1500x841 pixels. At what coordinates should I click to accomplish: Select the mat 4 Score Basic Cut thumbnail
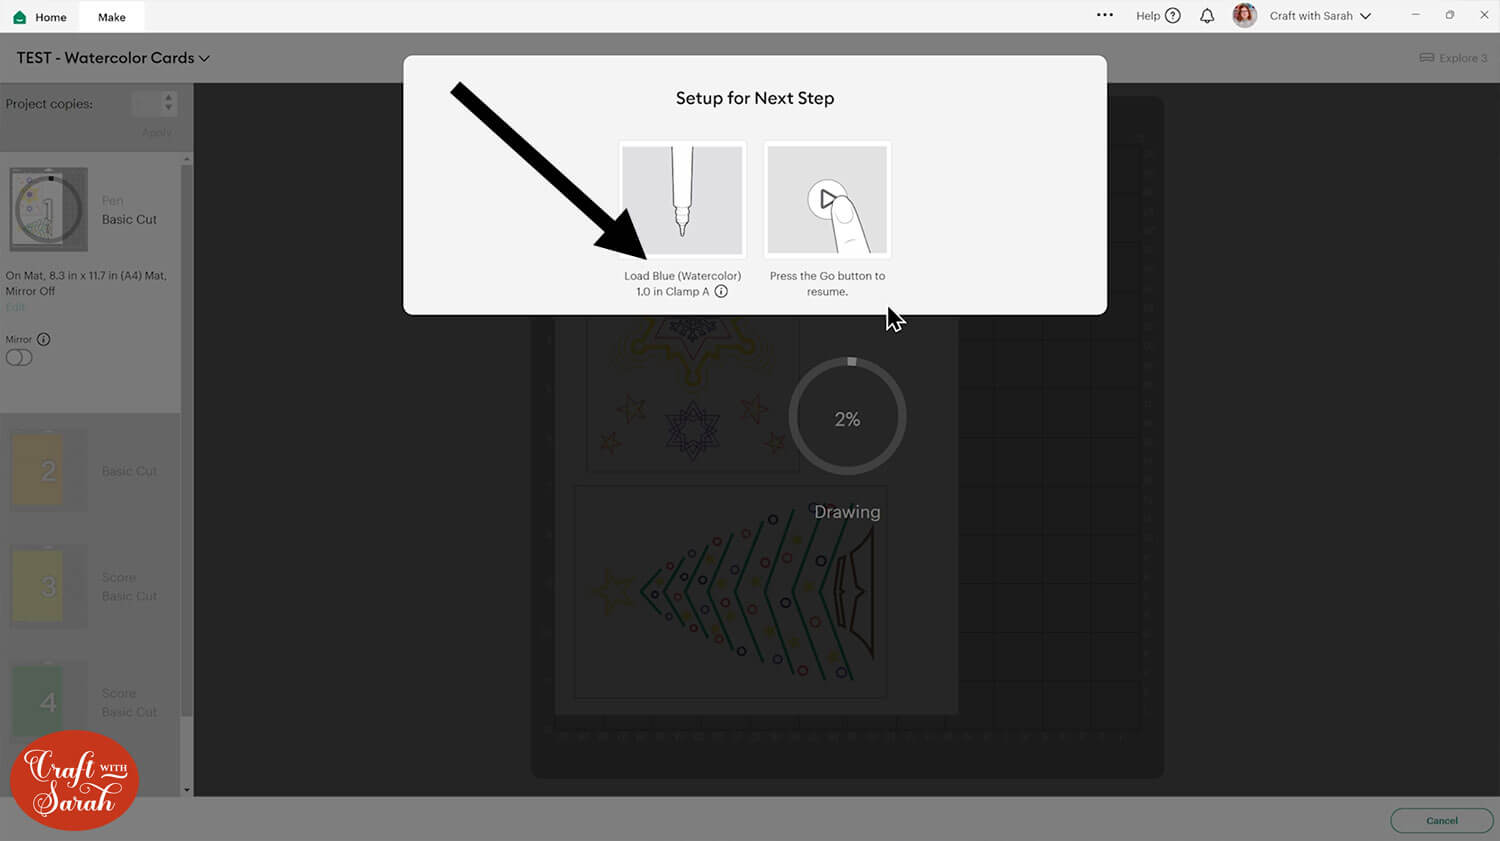coord(49,701)
